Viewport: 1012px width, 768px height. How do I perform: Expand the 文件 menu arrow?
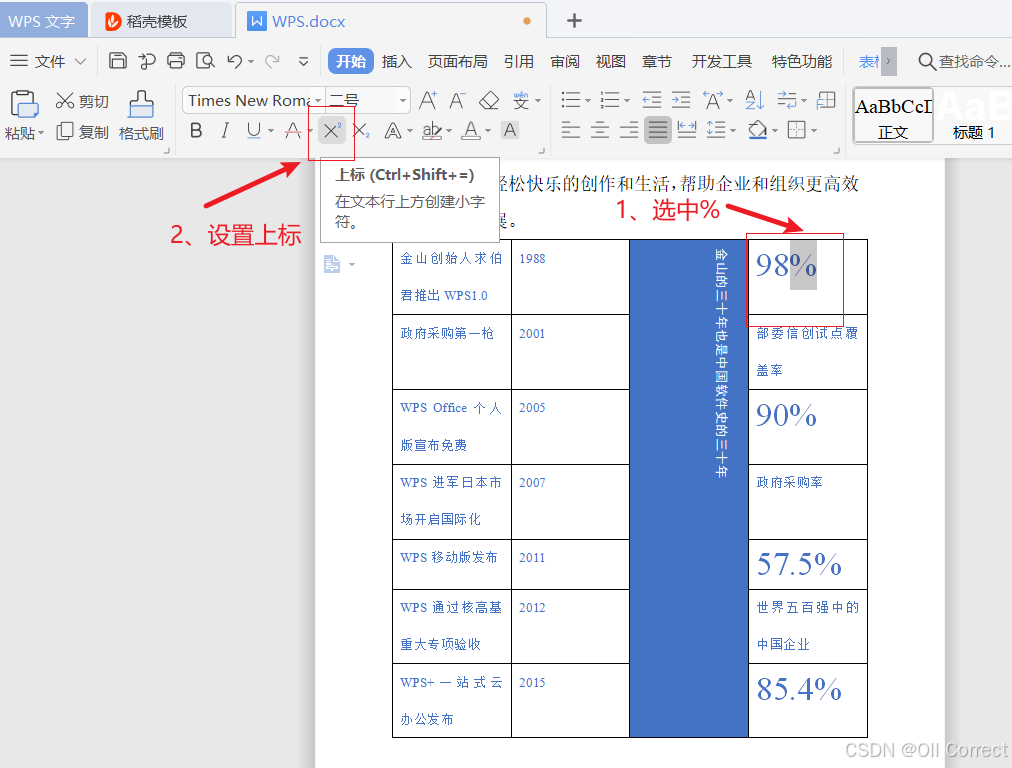80,61
